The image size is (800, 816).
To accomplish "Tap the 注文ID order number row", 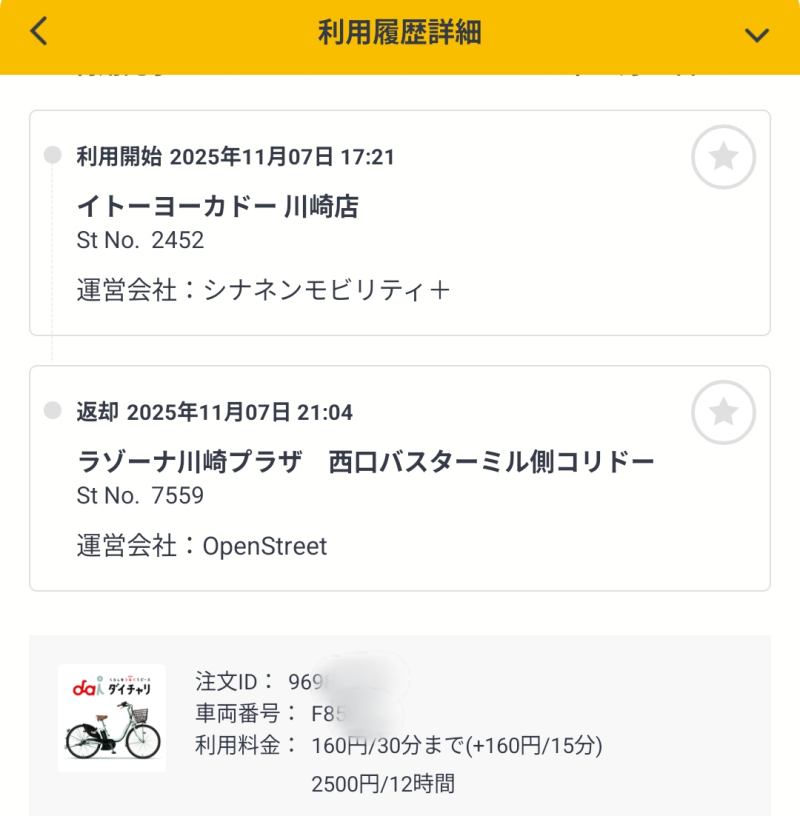I will coord(270,682).
